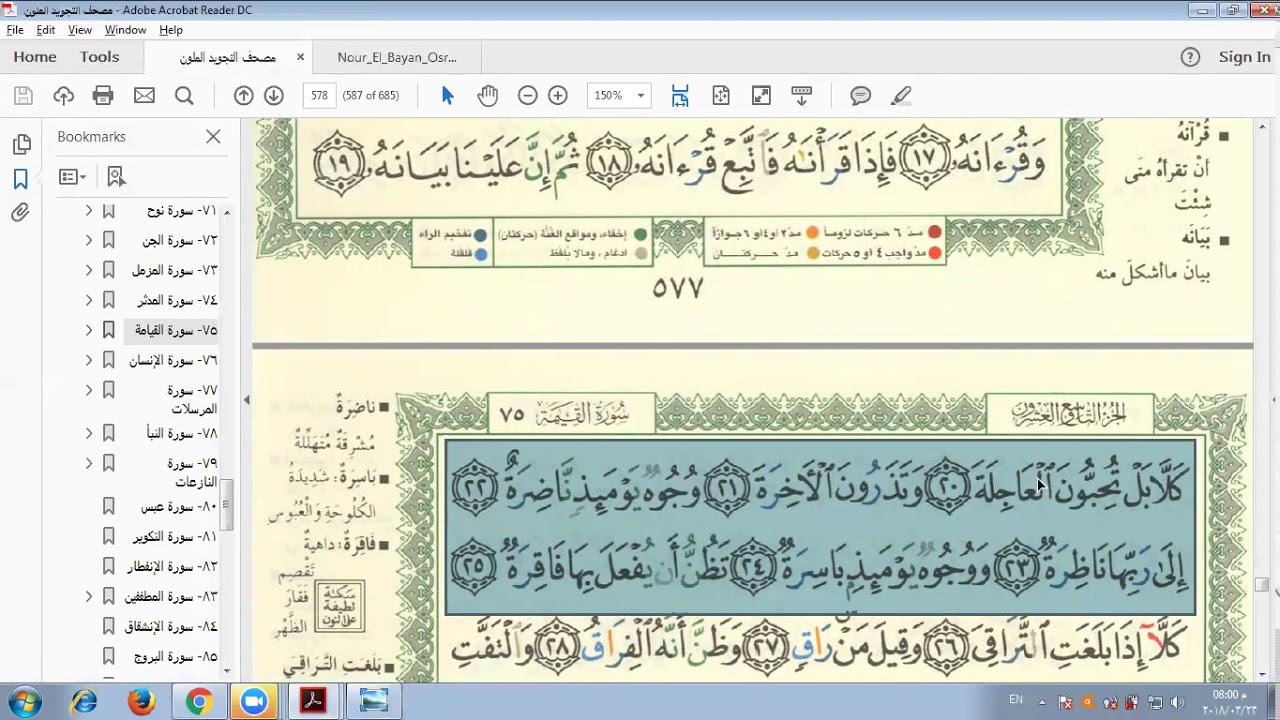
Task: Switch to Nour_El_Bayan_Osr... tab
Action: pos(397,57)
